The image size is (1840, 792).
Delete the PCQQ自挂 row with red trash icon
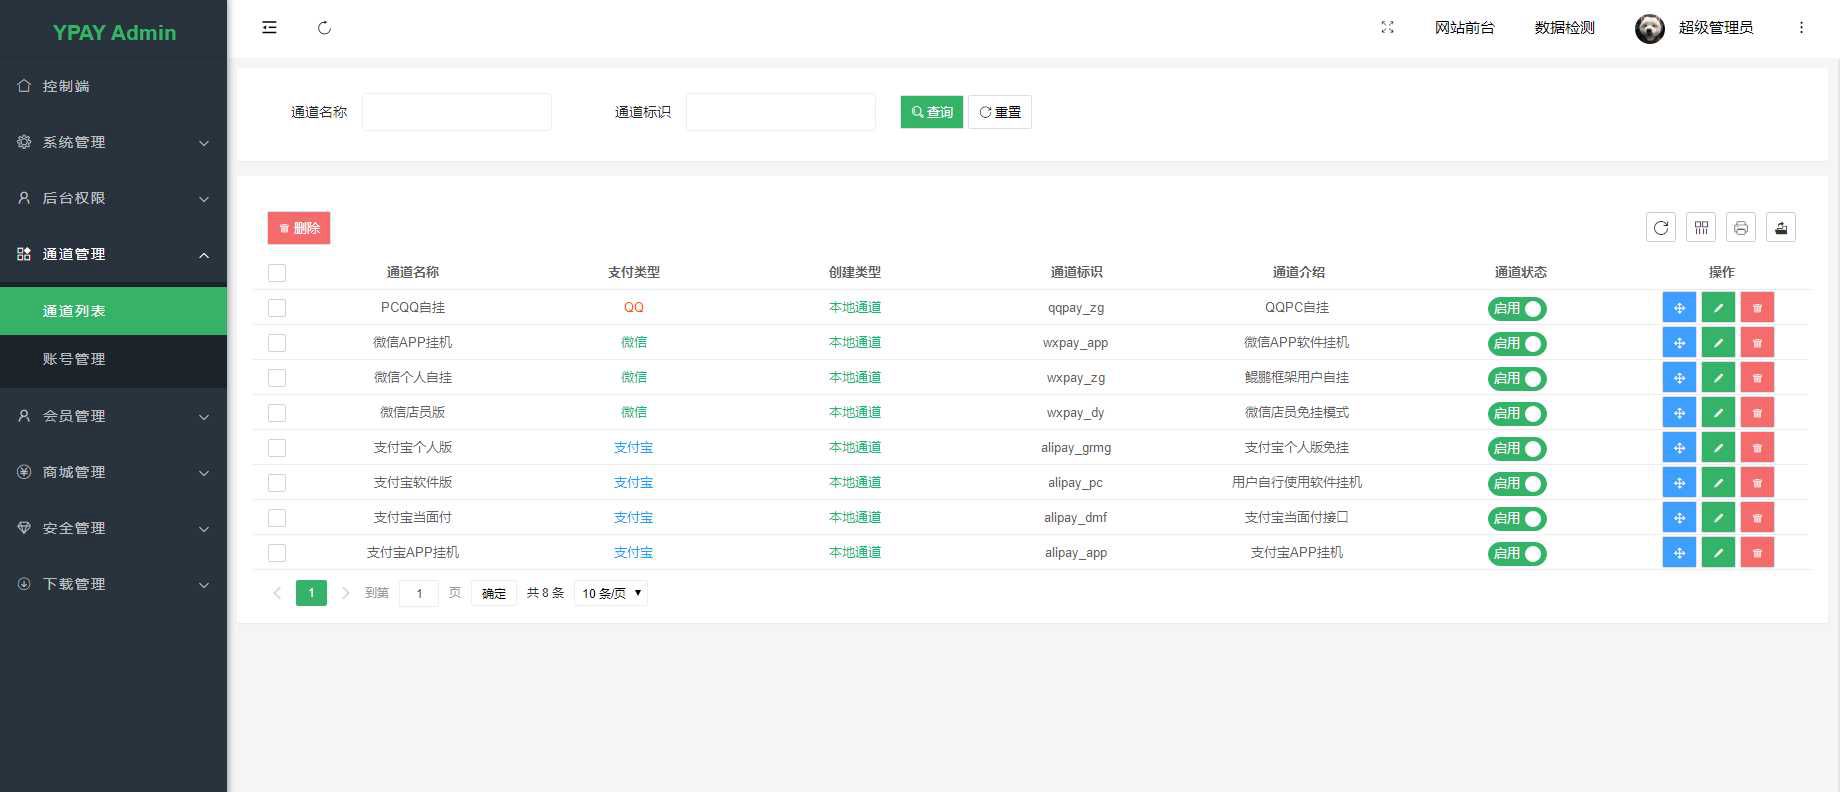[x=1757, y=308]
